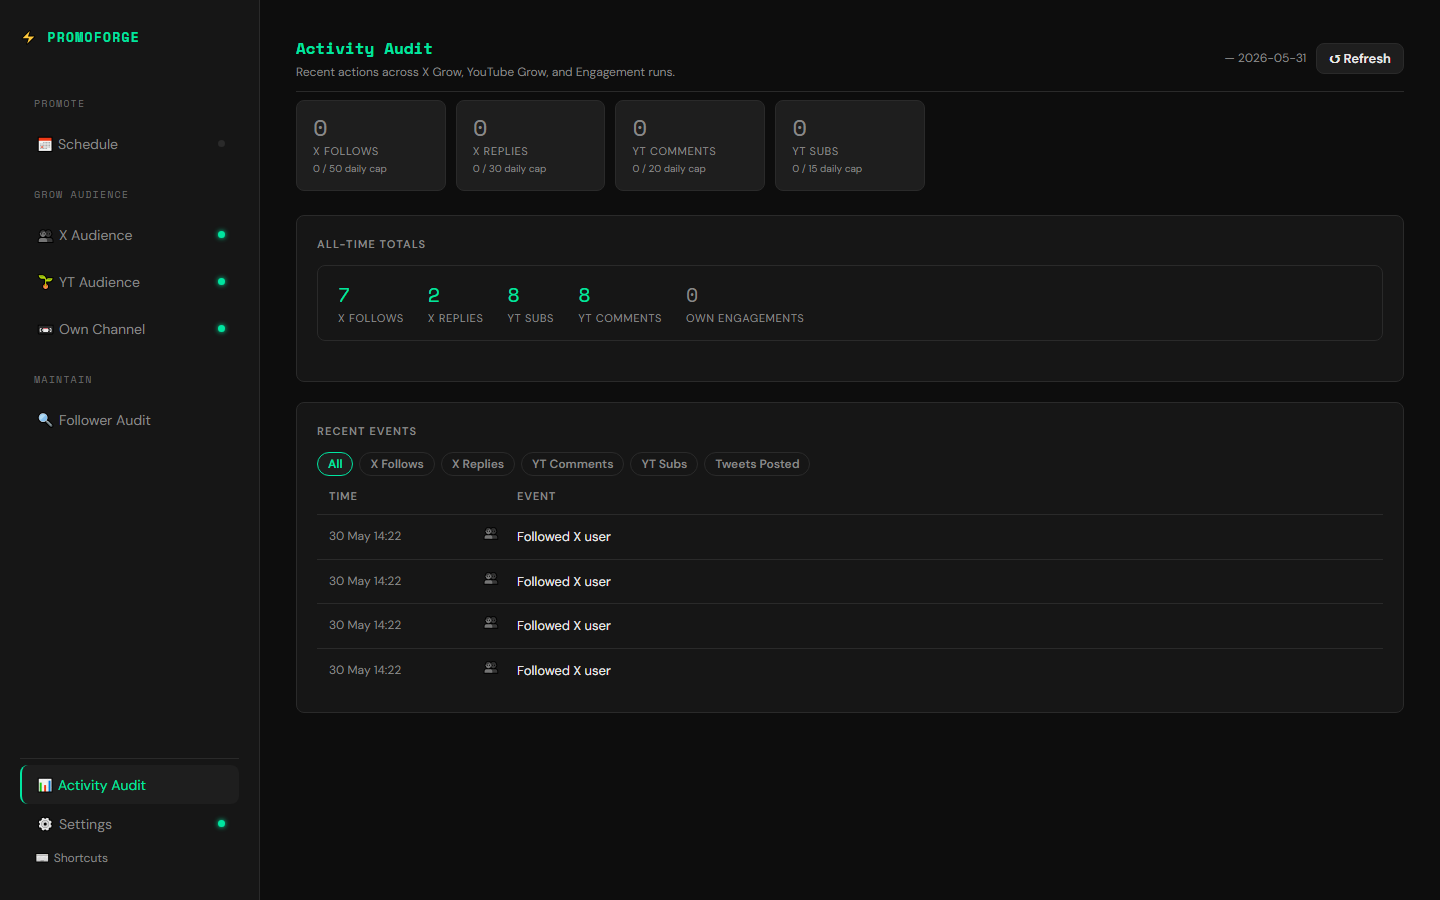The height and width of the screenshot is (900, 1440).
Task: Click the people icon in last Followed X user row
Action: pos(490,668)
